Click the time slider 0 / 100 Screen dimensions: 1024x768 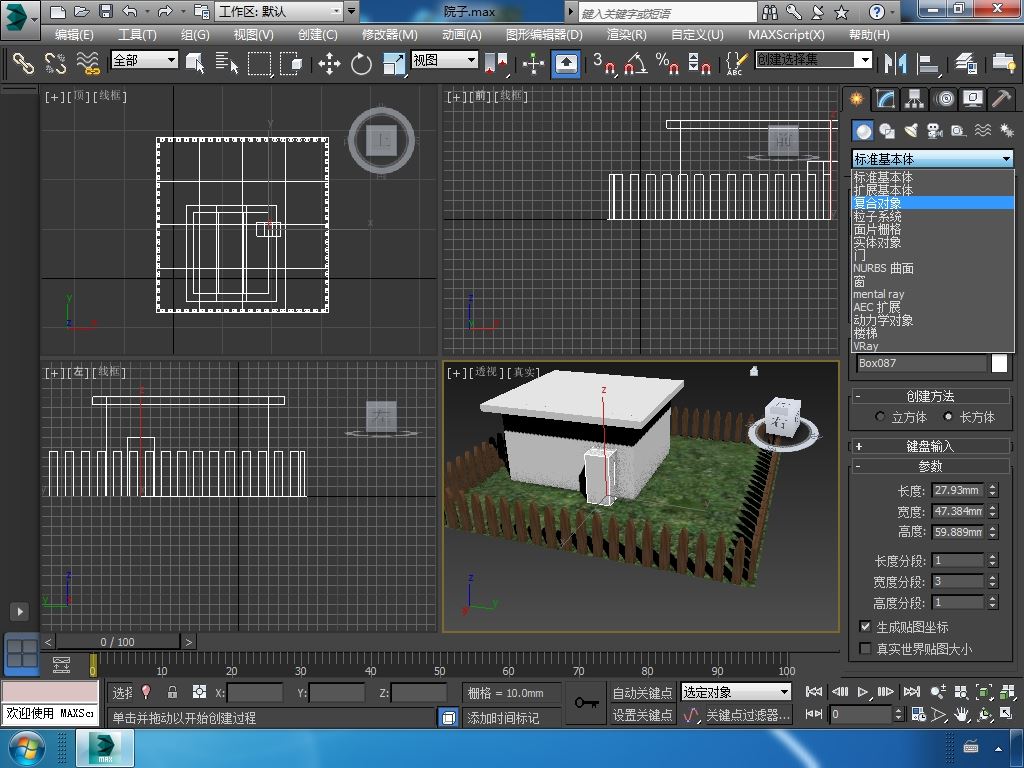[x=118, y=642]
